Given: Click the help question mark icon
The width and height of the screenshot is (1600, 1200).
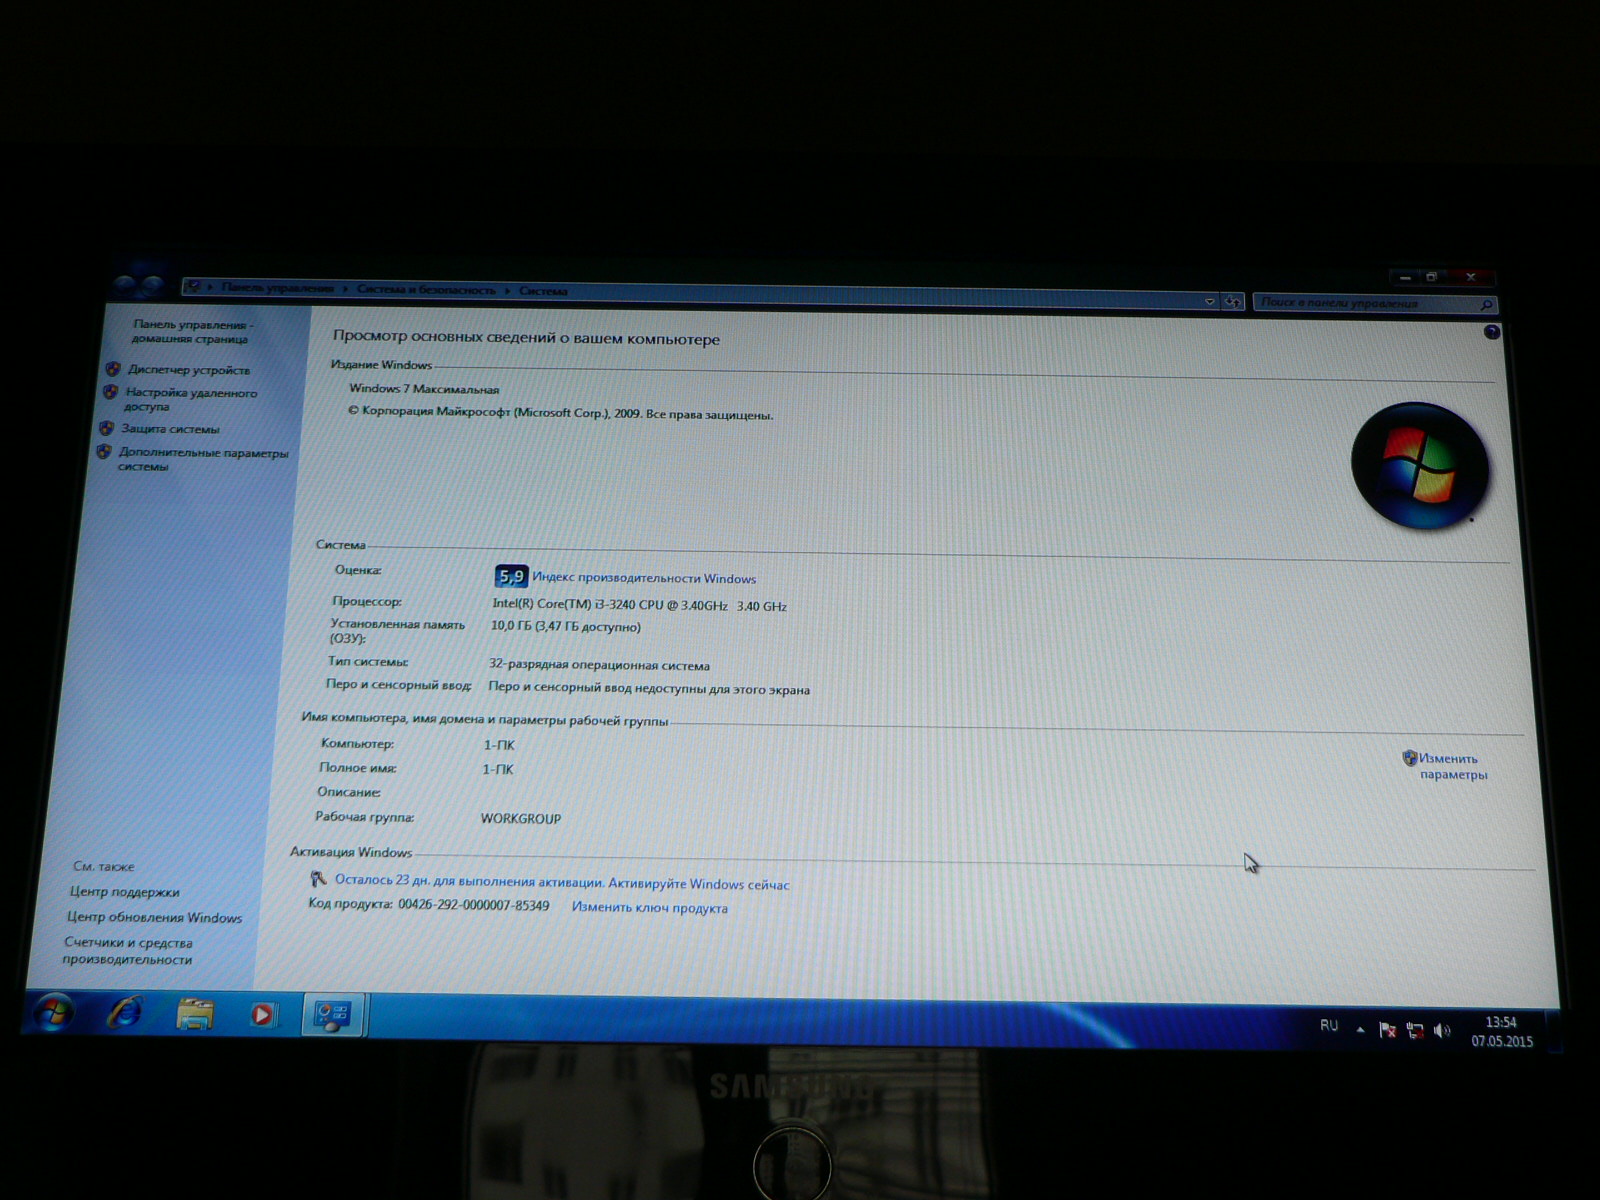Looking at the screenshot, I should tap(1491, 333).
